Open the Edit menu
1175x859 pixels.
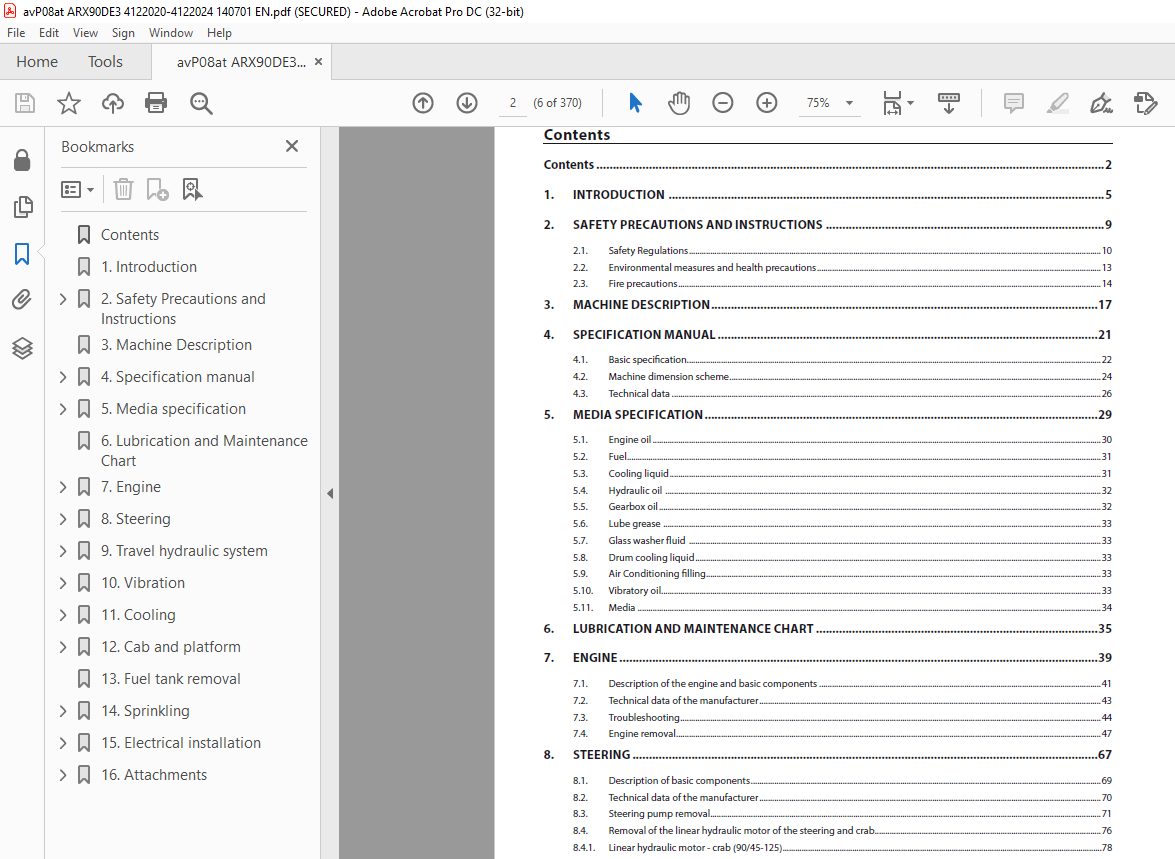pyautogui.click(x=49, y=33)
